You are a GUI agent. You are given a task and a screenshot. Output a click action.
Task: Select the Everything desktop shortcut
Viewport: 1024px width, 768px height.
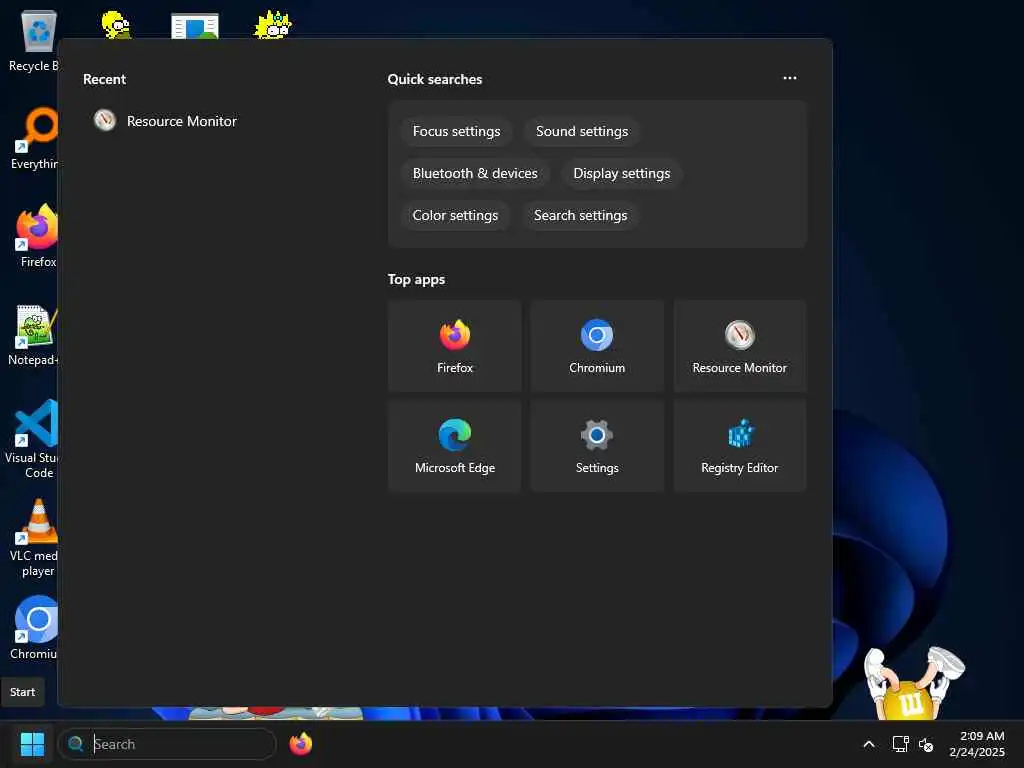click(x=34, y=138)
